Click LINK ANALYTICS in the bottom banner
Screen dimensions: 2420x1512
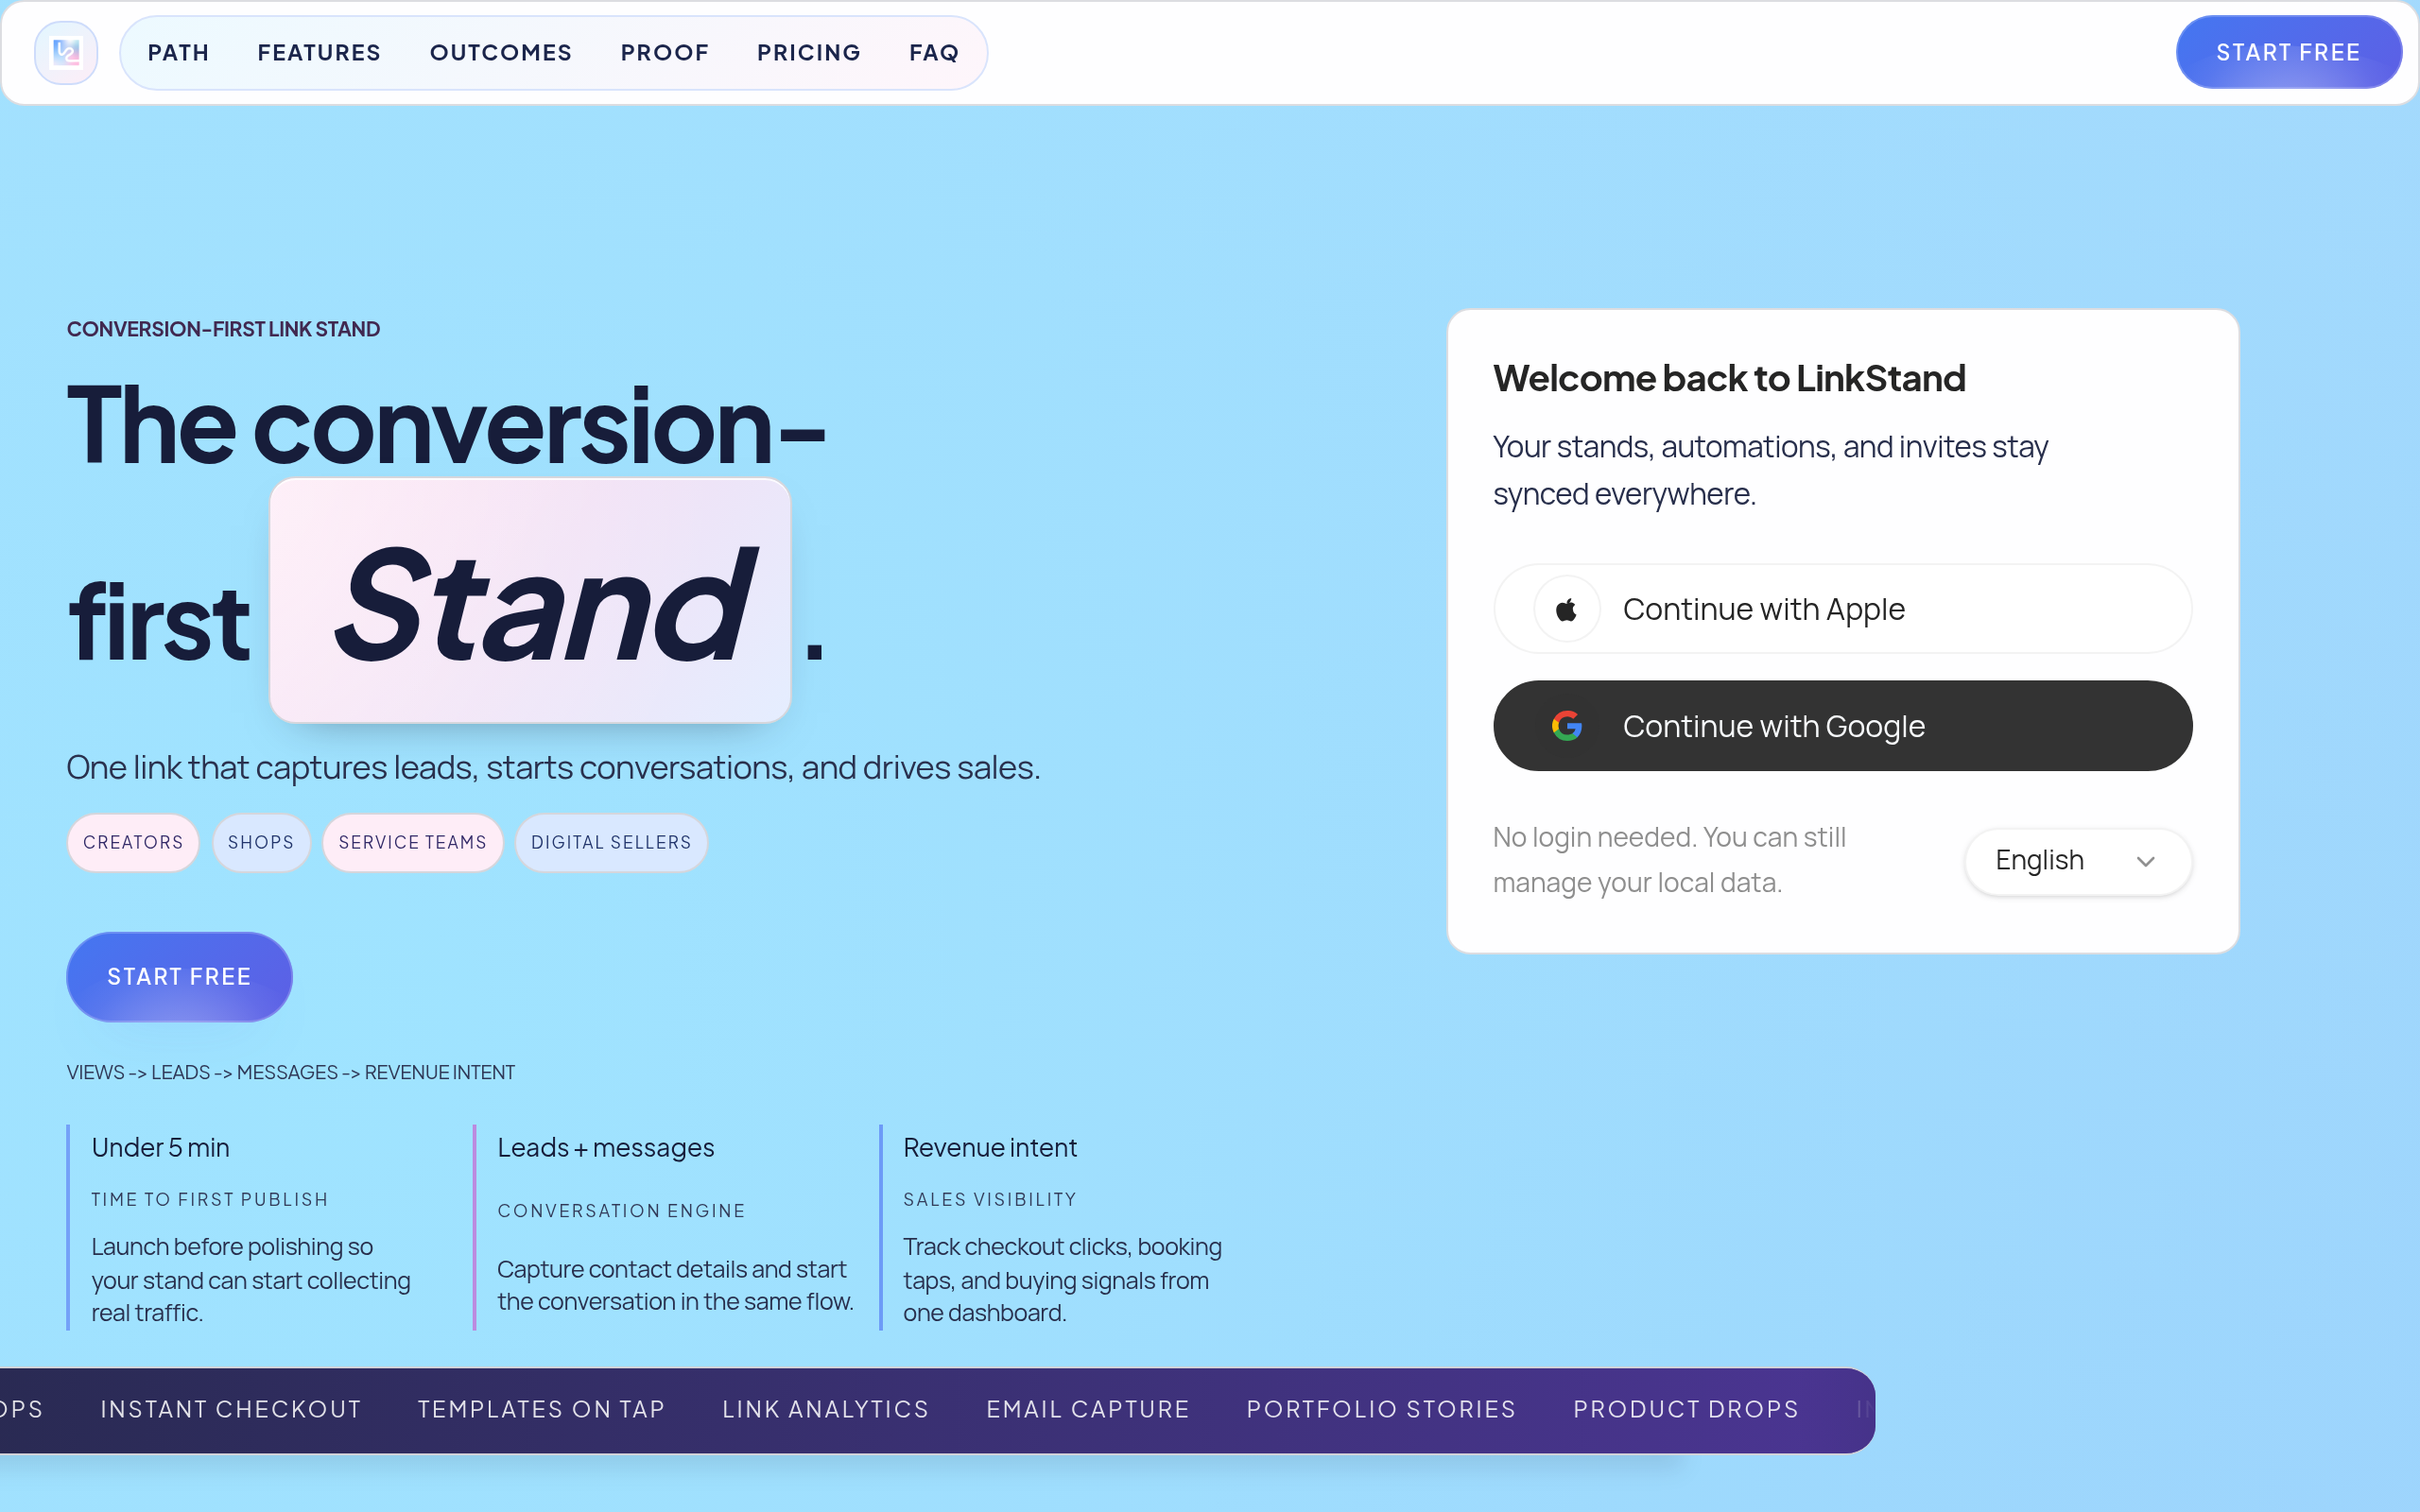click(824, 1409)
